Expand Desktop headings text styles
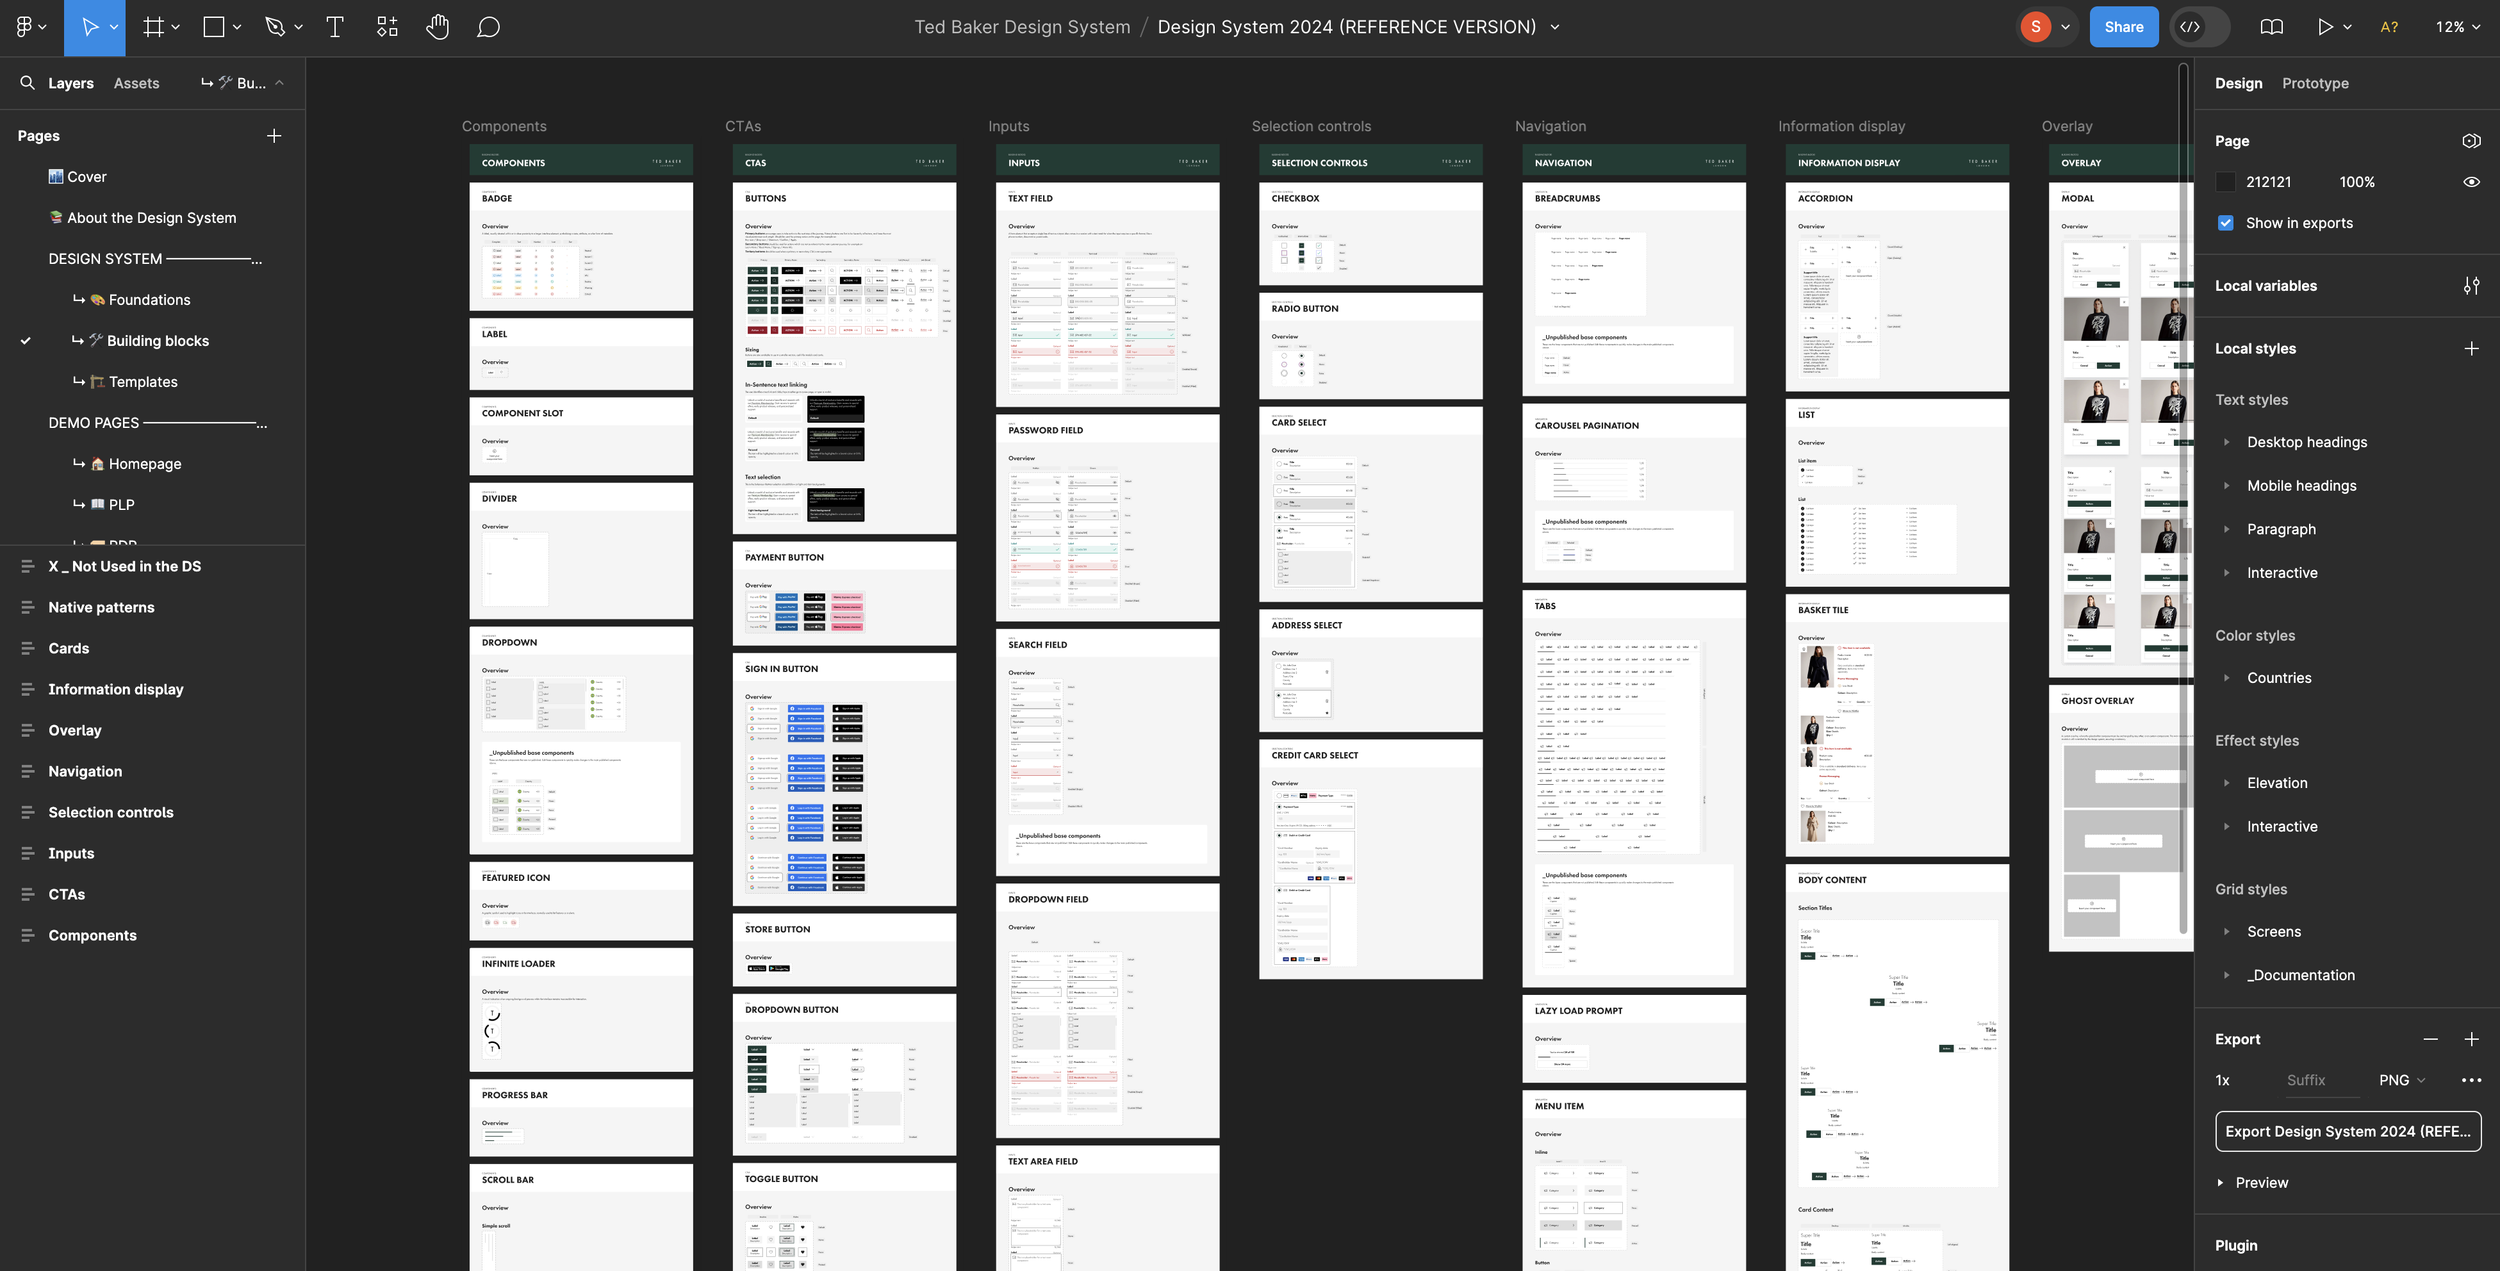 pos(2226,442)
